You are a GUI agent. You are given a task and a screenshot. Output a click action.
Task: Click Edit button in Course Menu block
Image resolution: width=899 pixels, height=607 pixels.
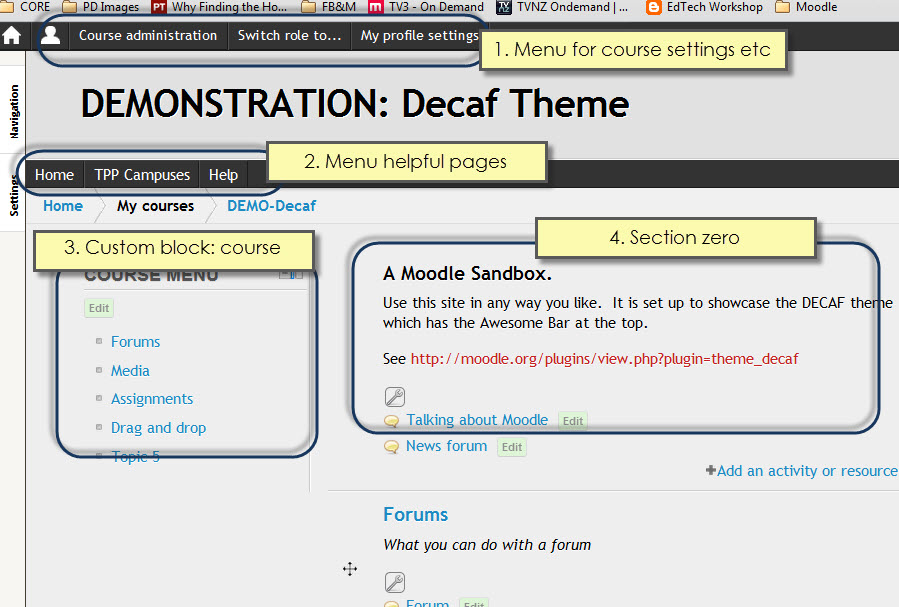coord(99,308)
